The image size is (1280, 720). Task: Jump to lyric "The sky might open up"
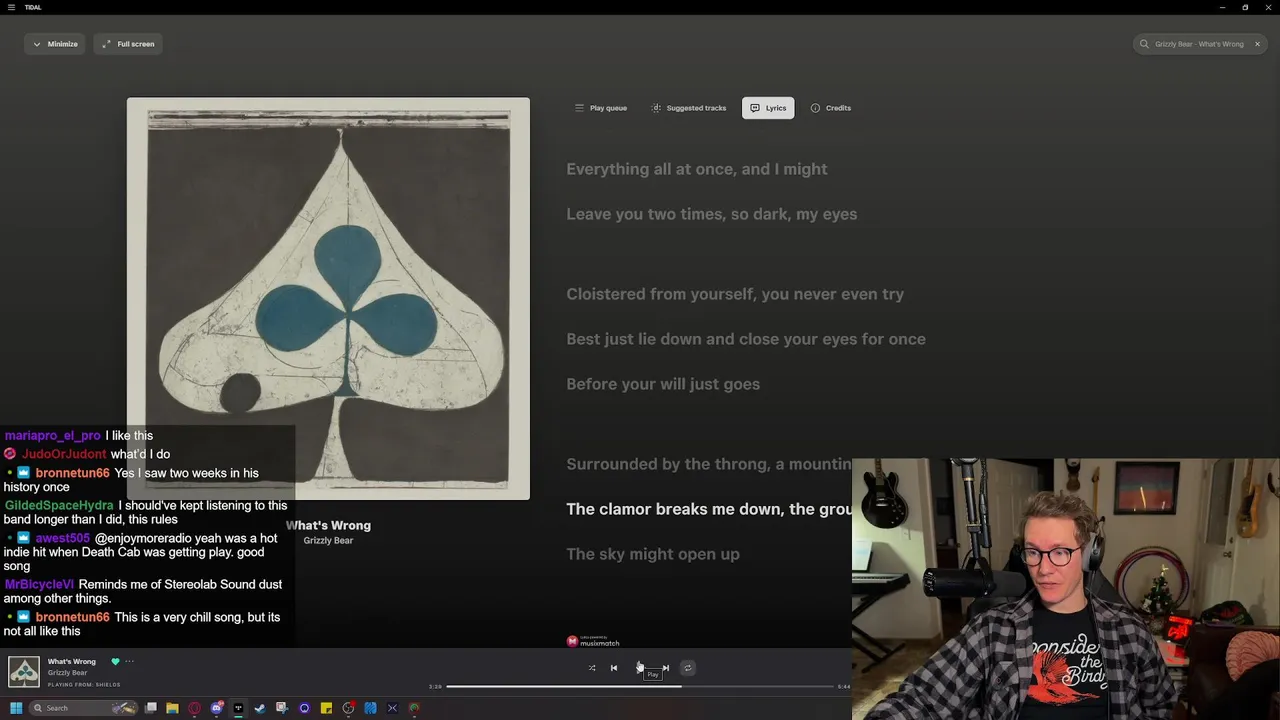pyautogui.click(x=653, y=554)
